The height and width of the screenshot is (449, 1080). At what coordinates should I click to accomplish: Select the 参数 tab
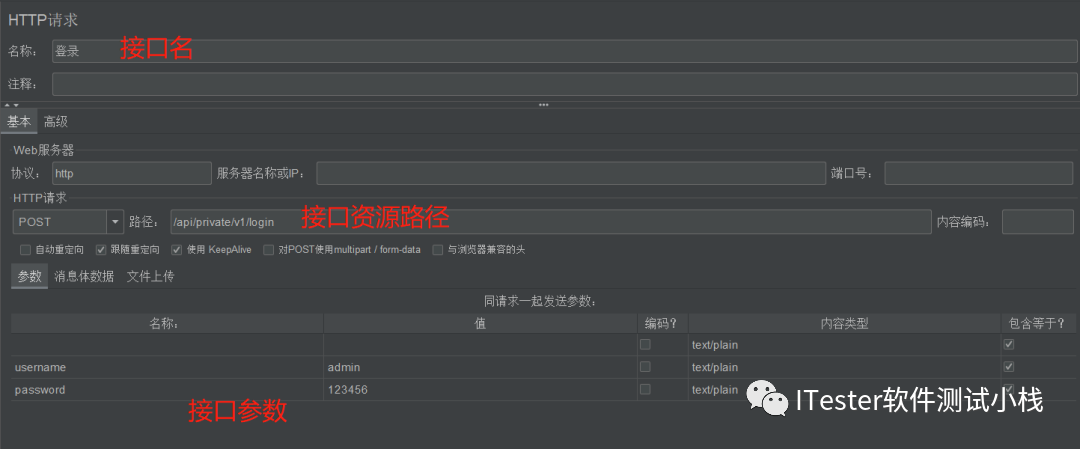click(30, 277)
